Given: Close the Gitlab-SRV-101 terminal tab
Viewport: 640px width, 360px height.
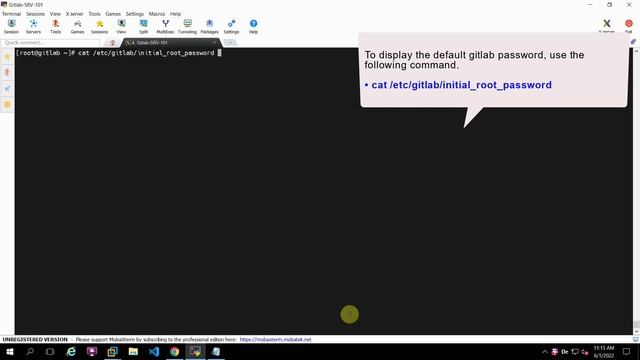Looking at the screenshot, I should [214, 42].
